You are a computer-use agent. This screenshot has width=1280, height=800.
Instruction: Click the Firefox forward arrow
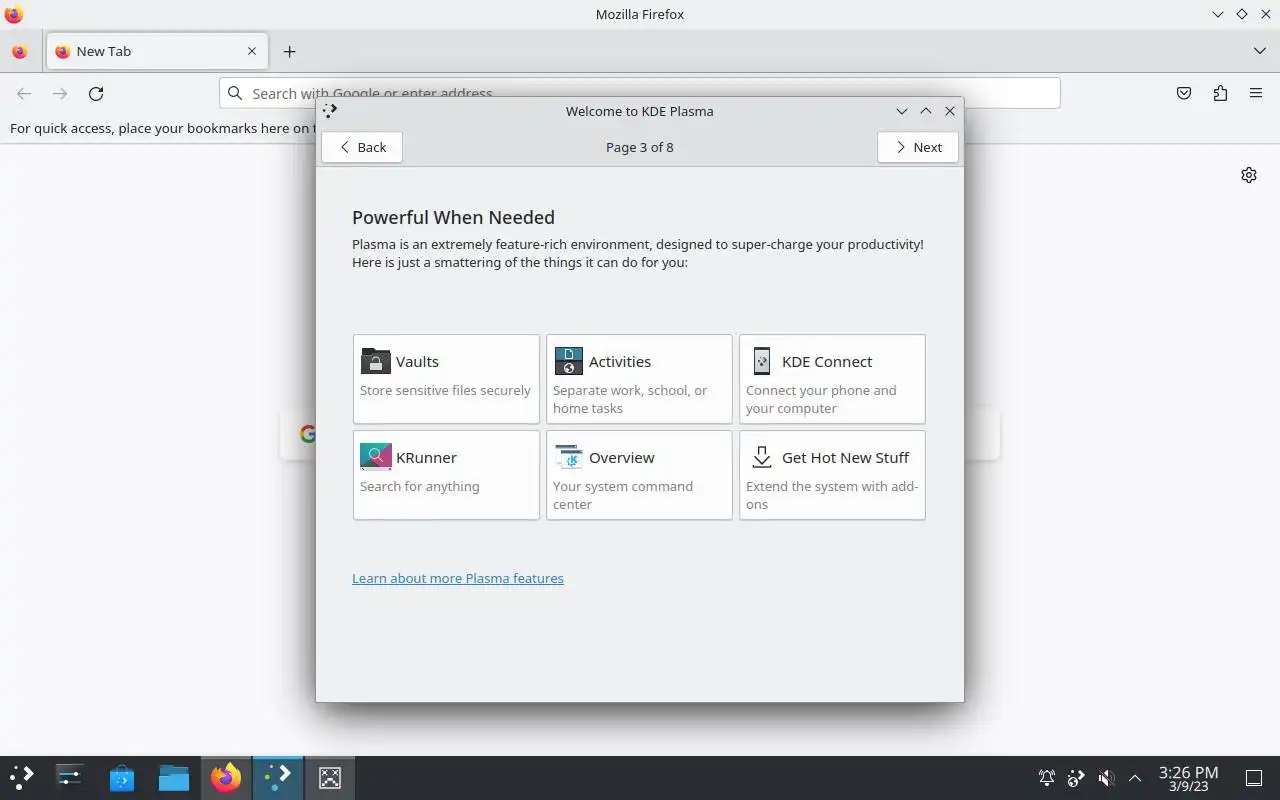click(x=60, y=93)
